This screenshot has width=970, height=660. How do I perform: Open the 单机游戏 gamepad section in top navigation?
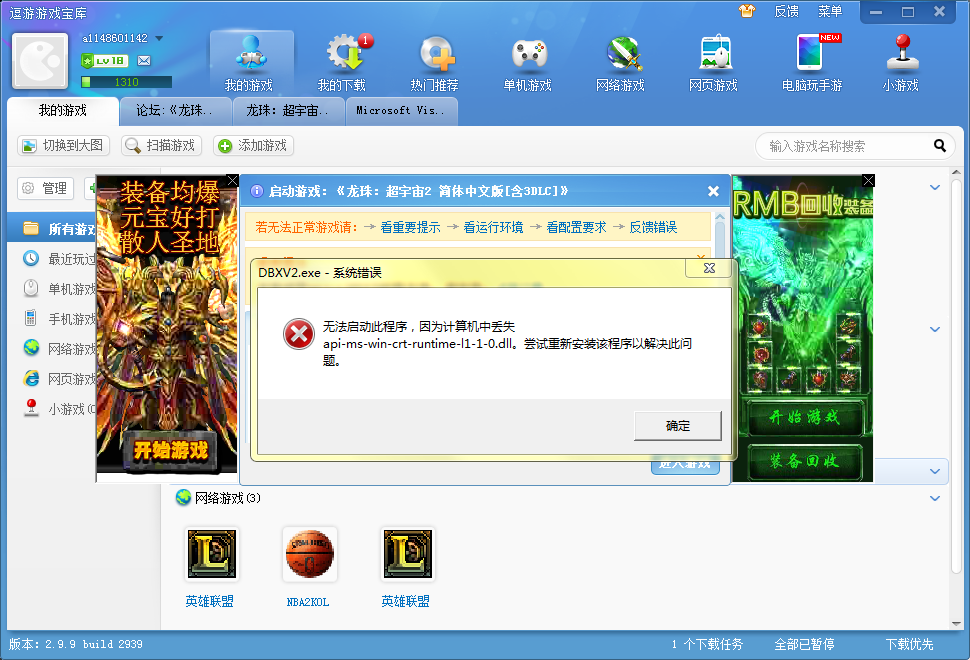528,63
